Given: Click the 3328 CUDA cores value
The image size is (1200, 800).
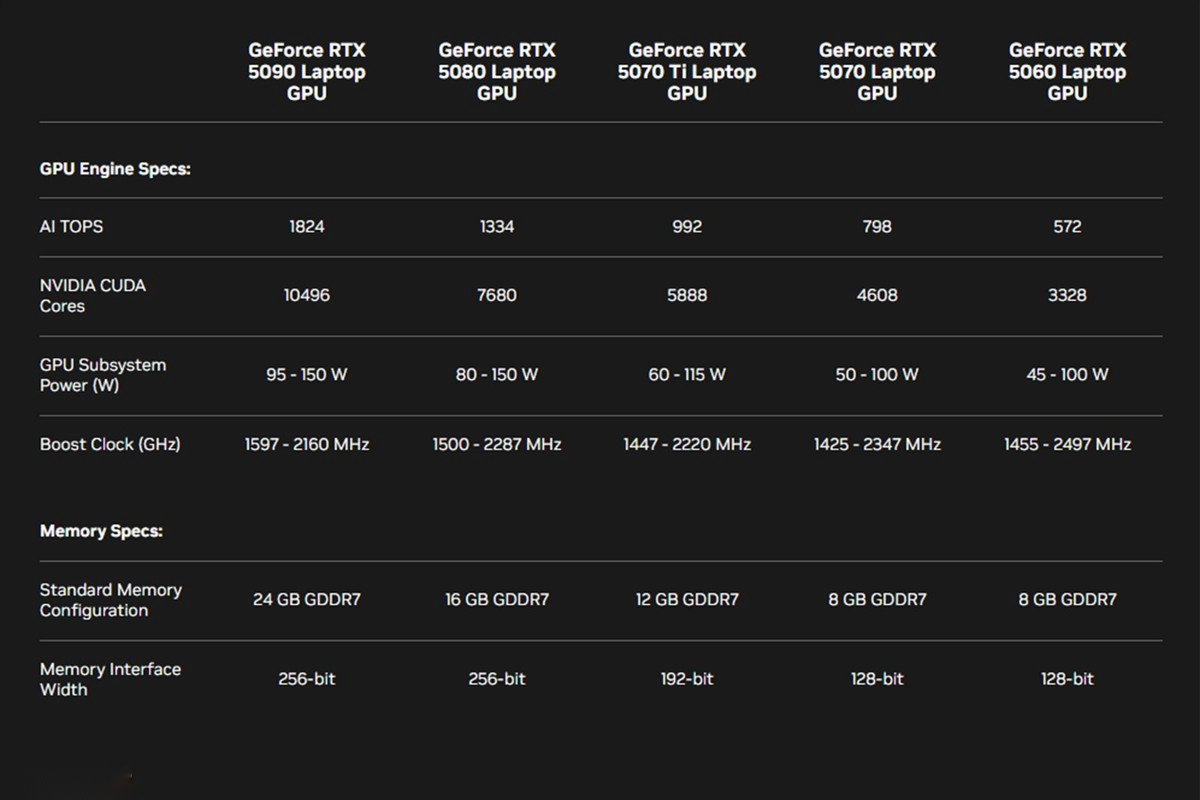Looking at the screenshot, I should (1067, 296).
